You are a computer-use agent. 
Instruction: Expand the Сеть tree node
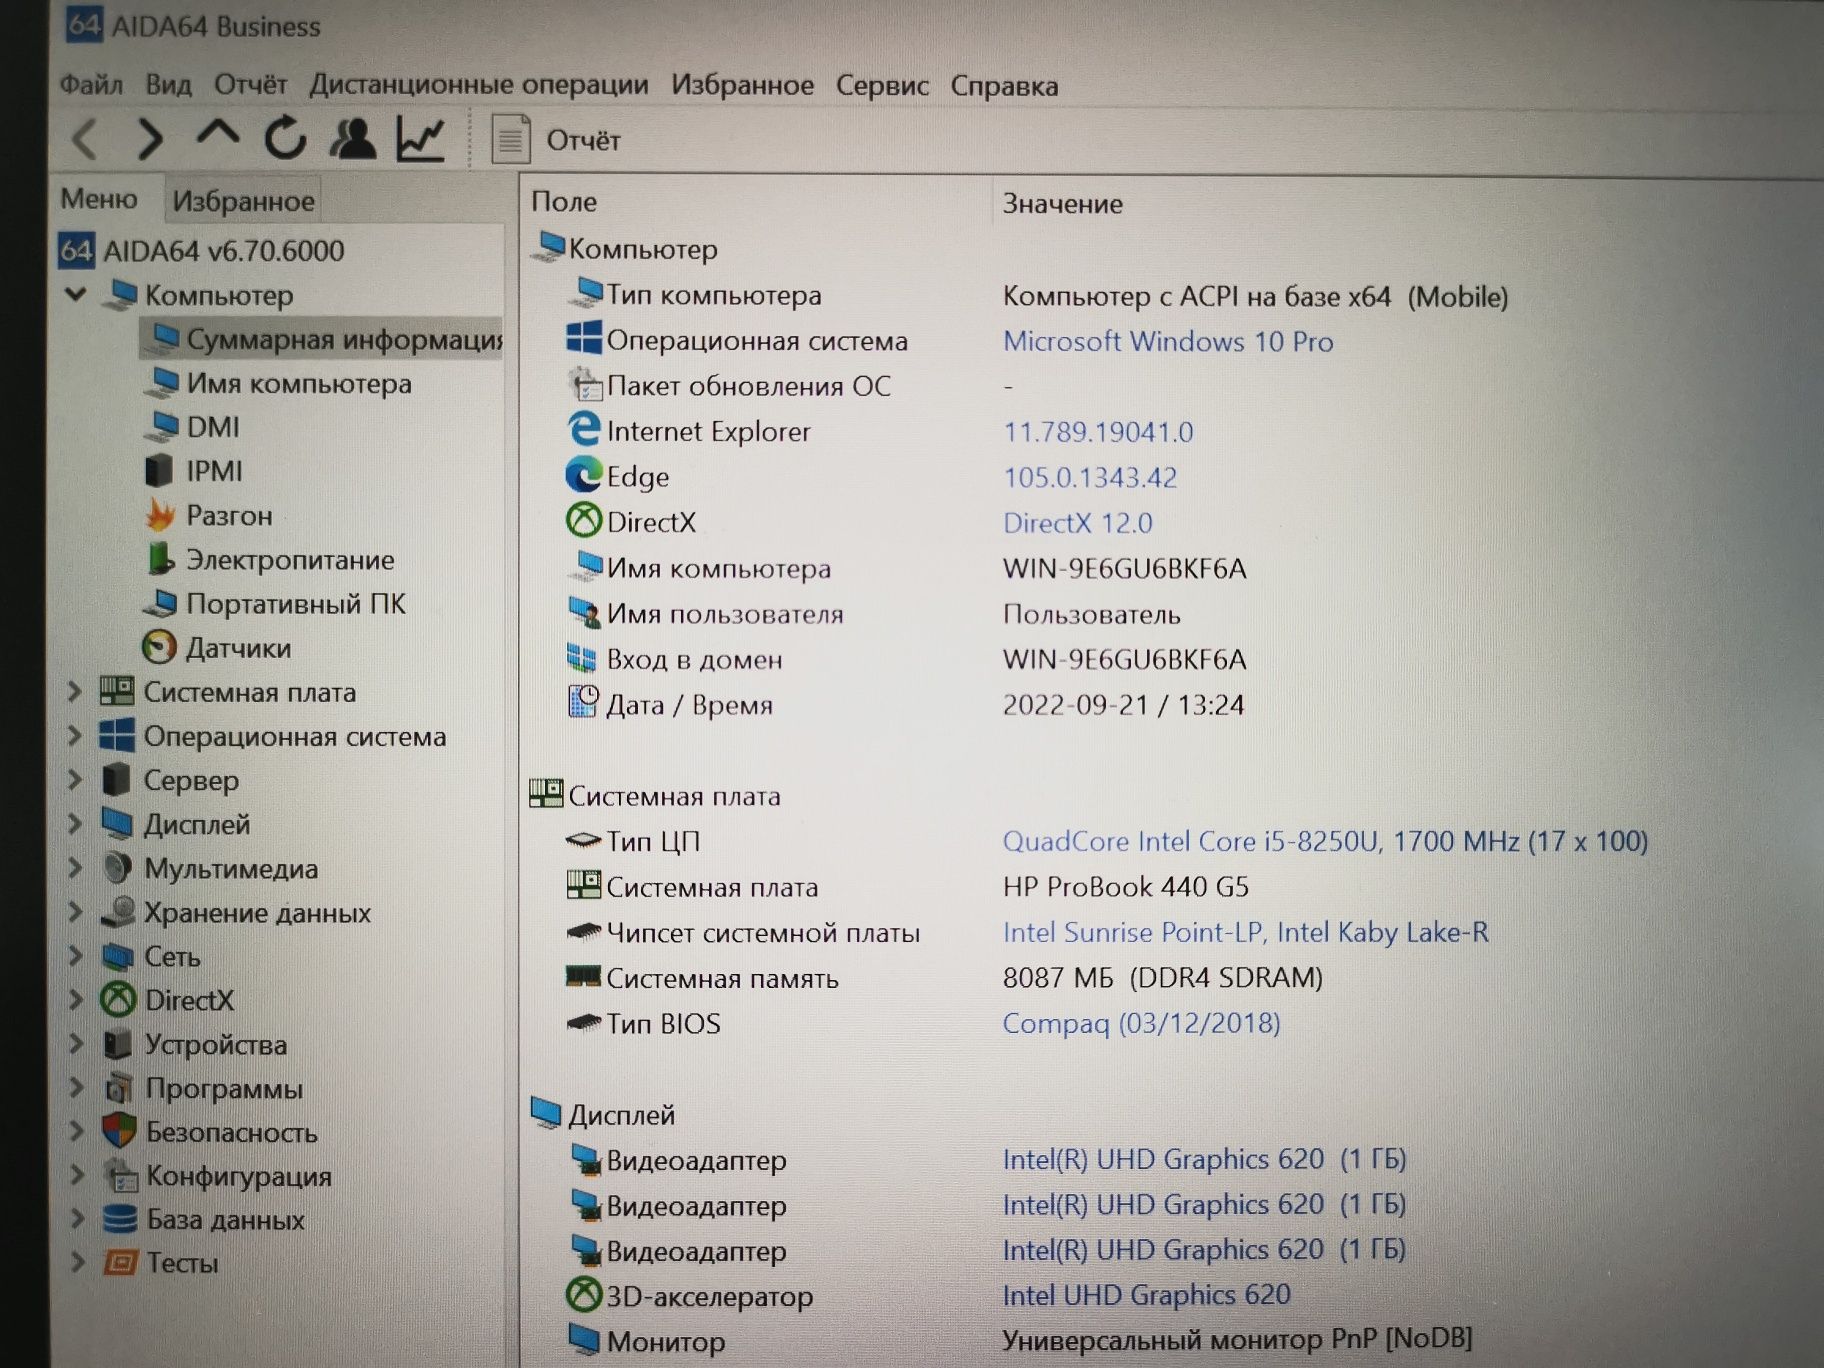coord(75,955)
